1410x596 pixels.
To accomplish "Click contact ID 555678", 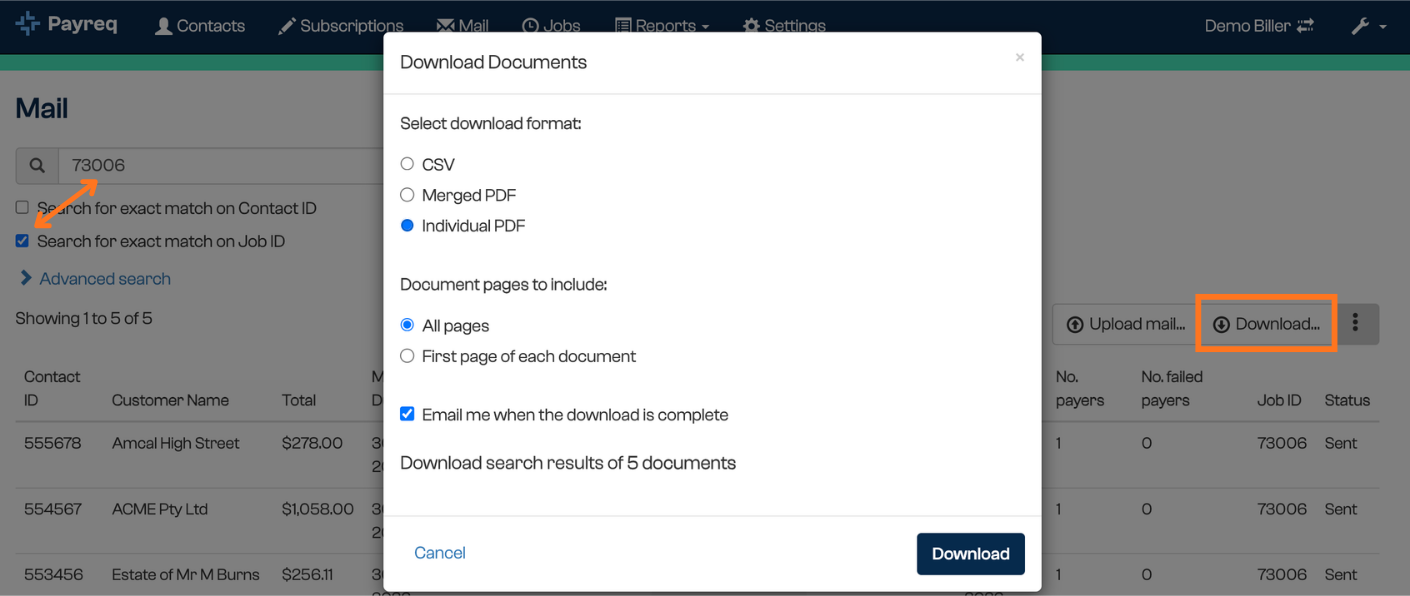I will click(53, 443).
